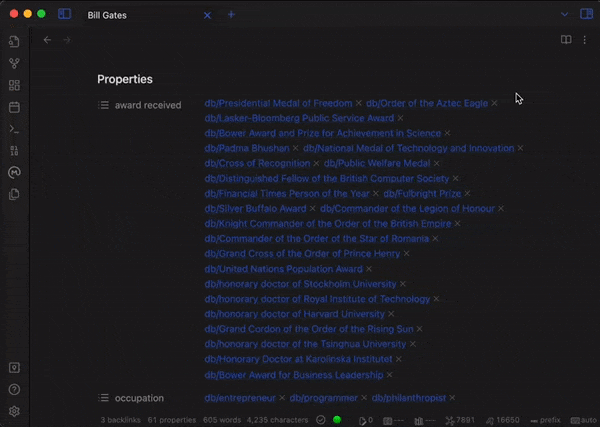
Task: Click the circled M ribbon icon
Action: [14, 173]
